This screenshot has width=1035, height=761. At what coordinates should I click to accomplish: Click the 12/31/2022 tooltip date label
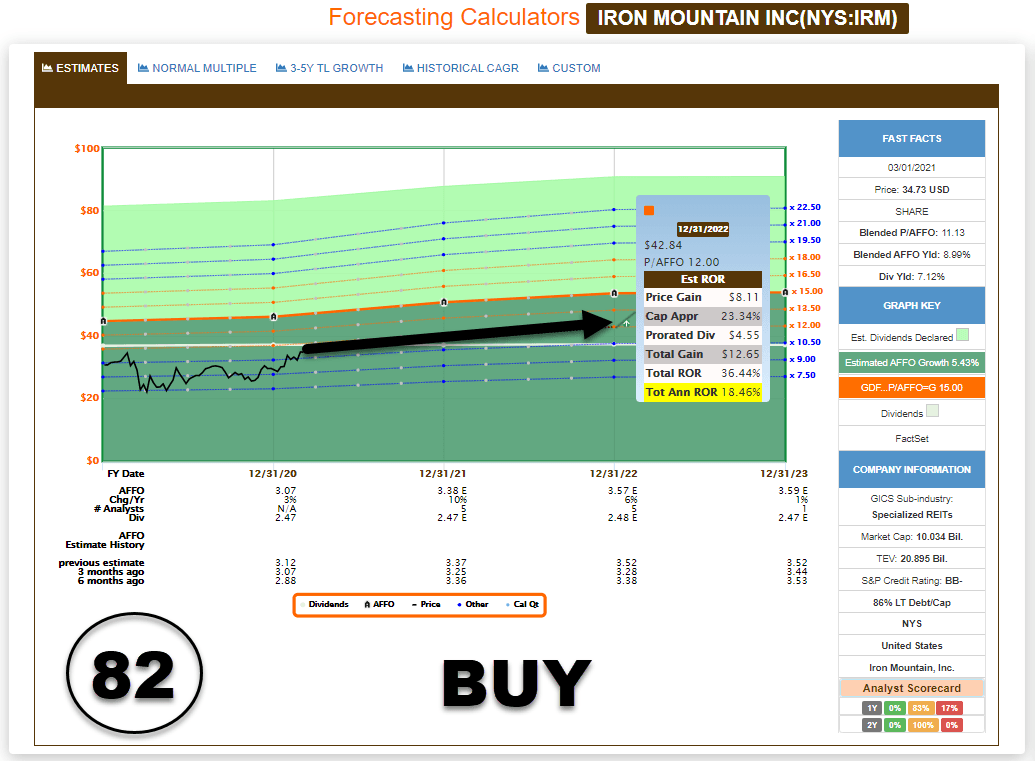click(703, 229)
